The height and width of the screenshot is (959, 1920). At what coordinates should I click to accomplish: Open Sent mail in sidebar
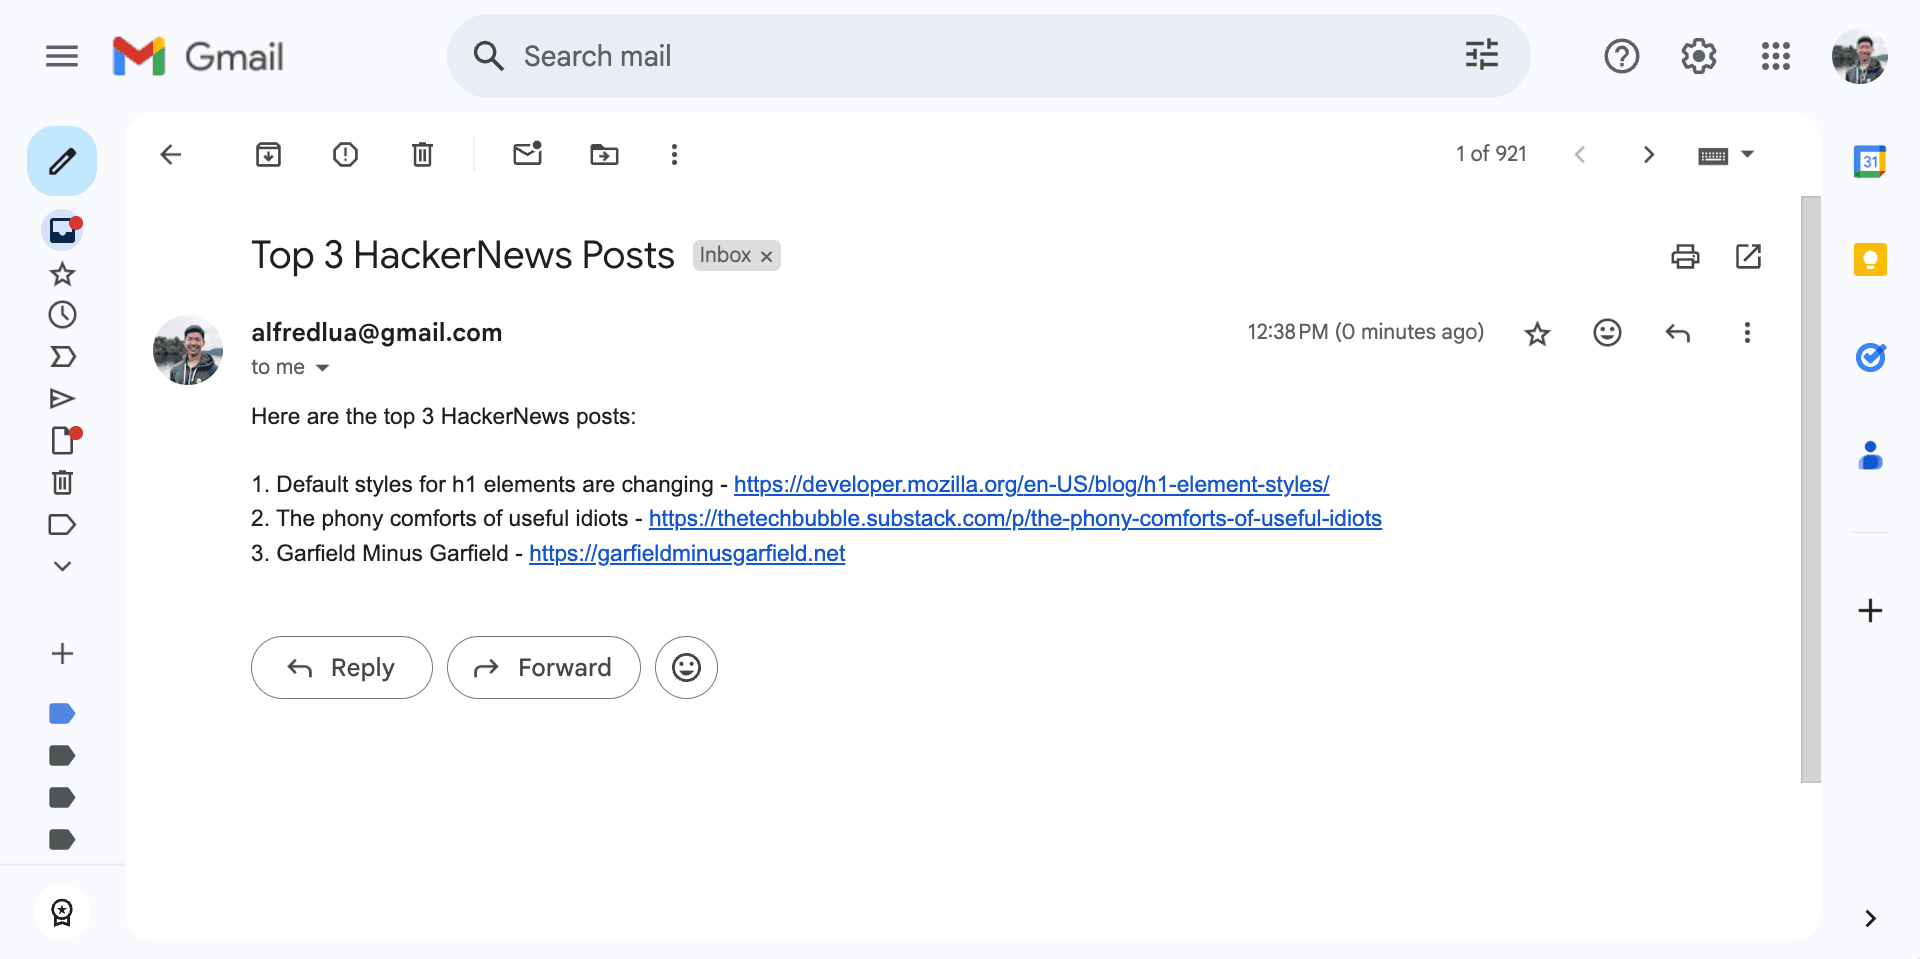[62, 399]
